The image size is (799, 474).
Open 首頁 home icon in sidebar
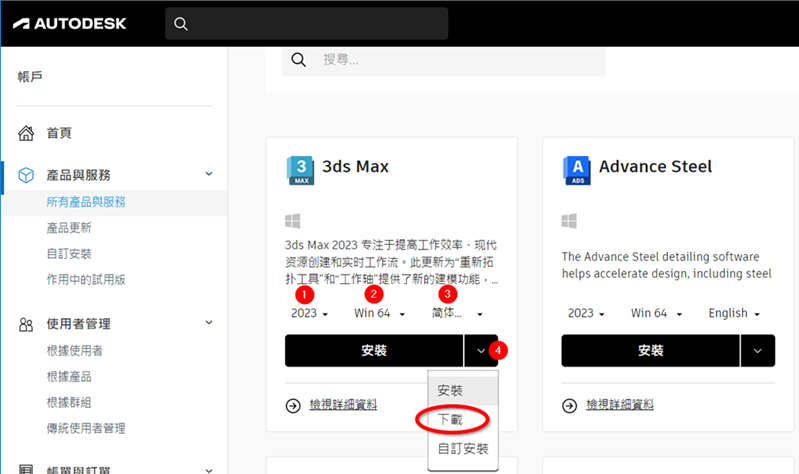[26, 133]
